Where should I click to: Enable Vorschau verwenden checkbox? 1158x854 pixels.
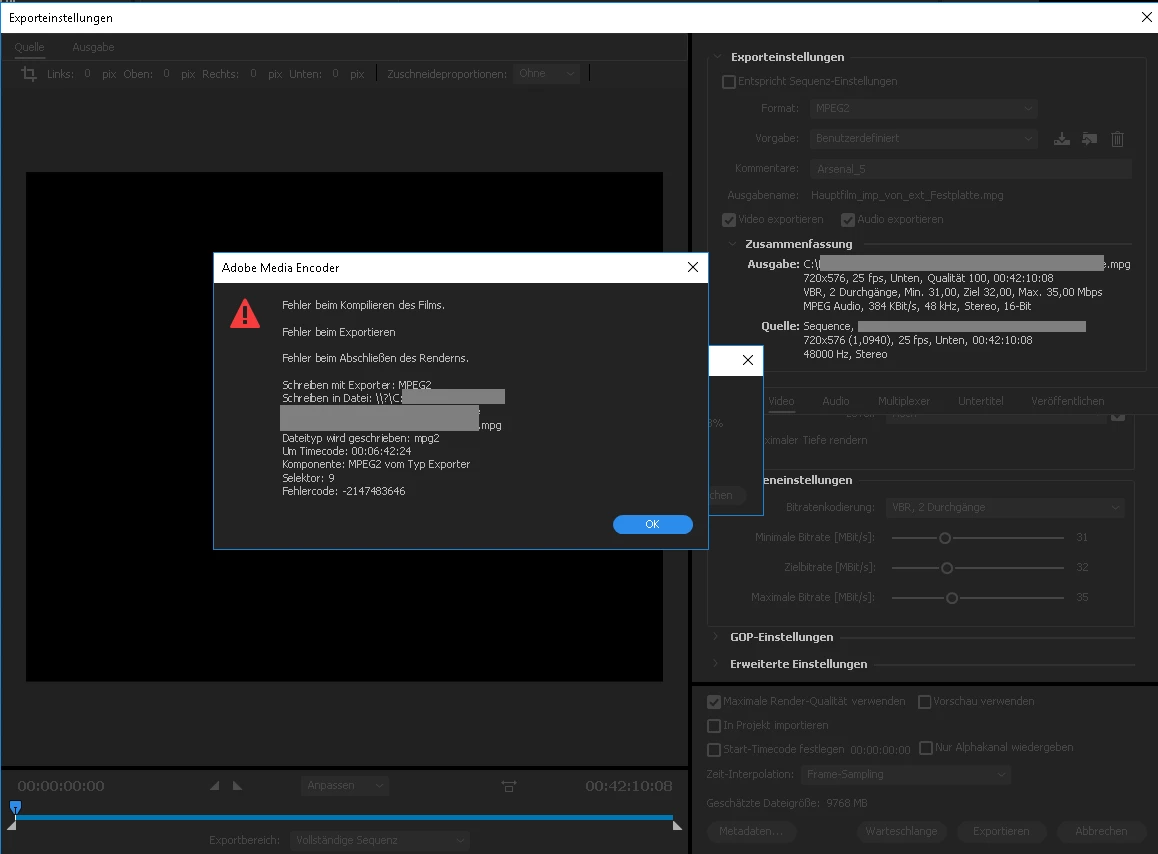coord(924,701)
